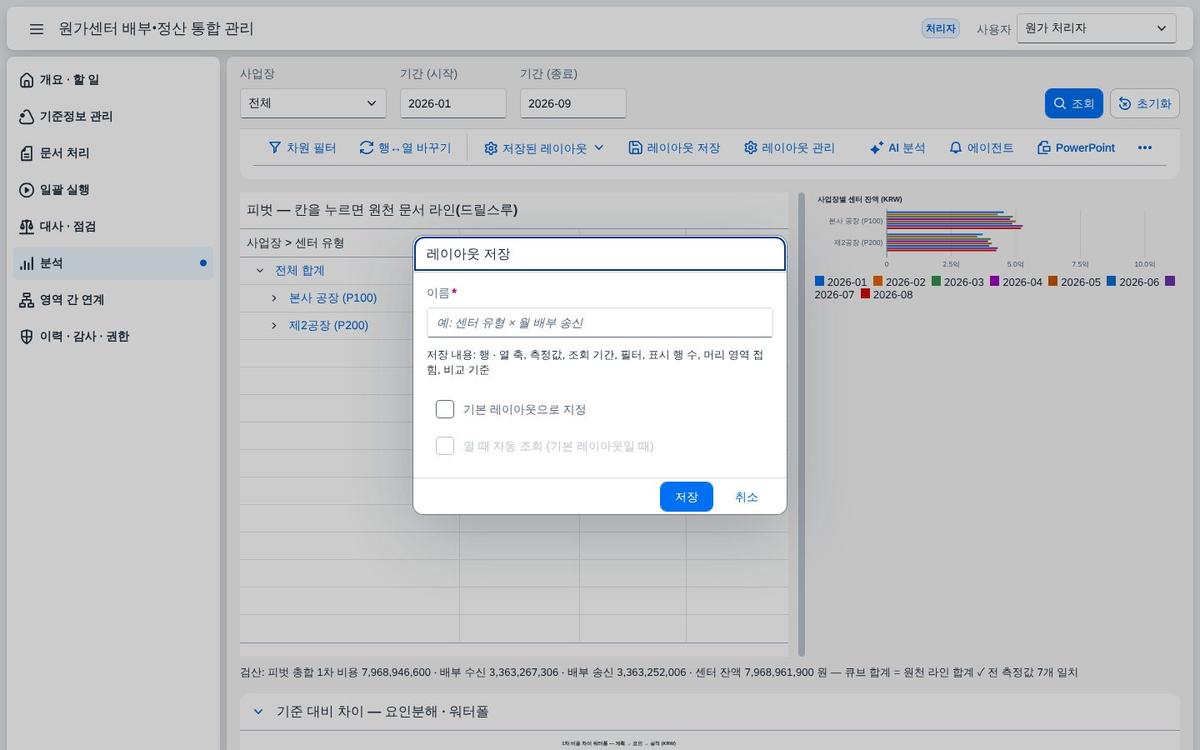The height and width of the screenshot is (750, 1200).
Task: Click the 본사 공장 (P100) label
Action: click(x=333, y=298)
